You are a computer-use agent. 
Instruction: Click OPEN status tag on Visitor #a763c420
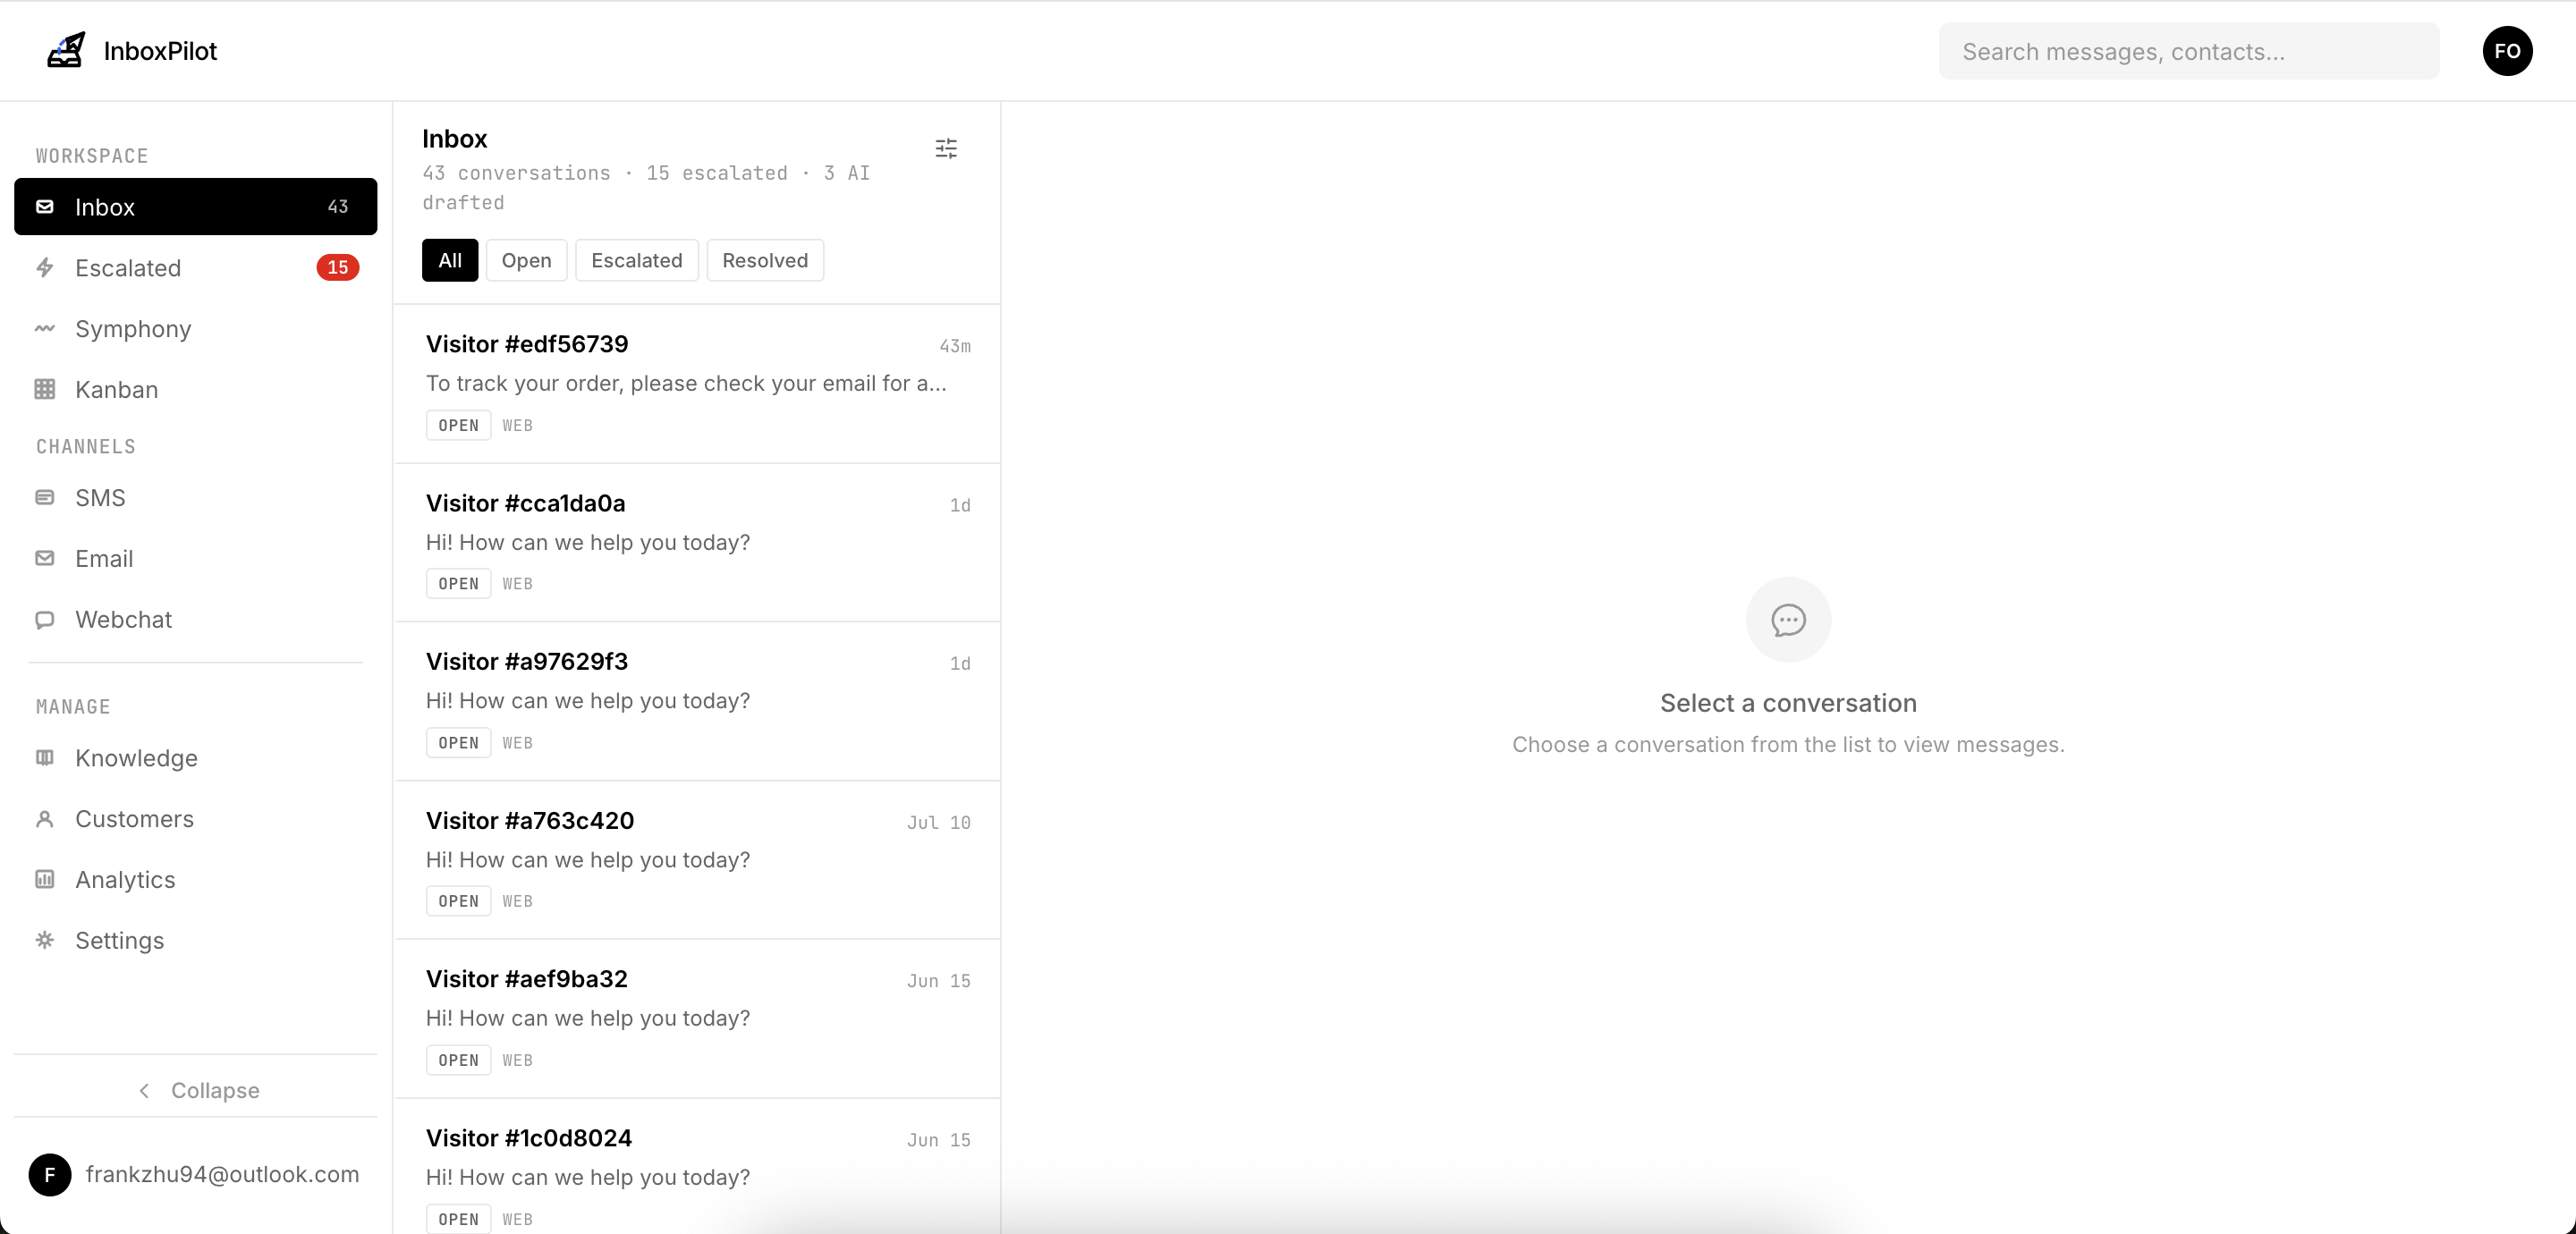pyautogui.click(x=458, y=902)
